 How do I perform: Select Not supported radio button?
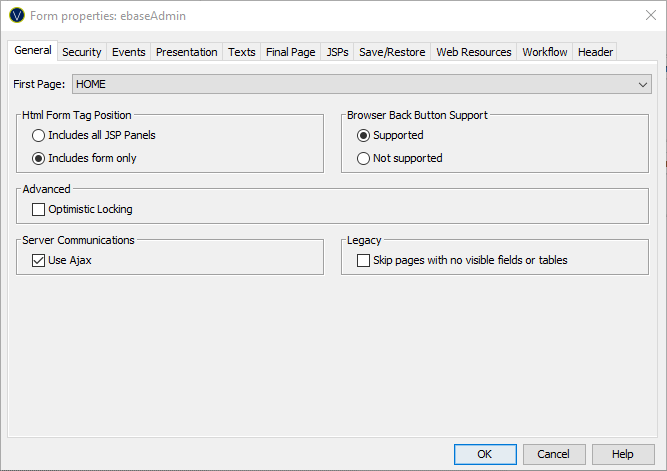(x=364, y=158)
